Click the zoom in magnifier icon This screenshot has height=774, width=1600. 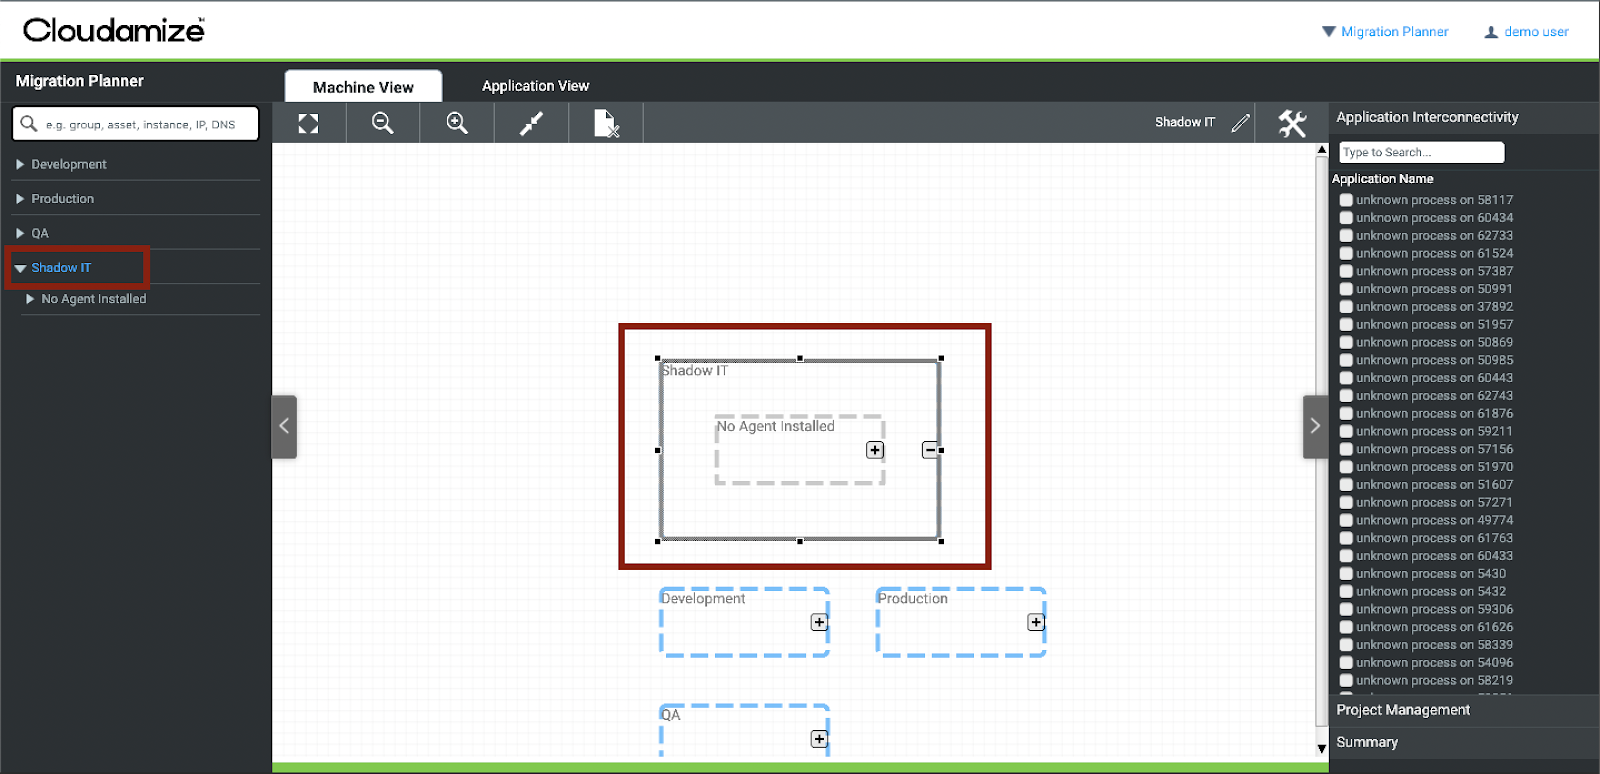coord(457,123)
